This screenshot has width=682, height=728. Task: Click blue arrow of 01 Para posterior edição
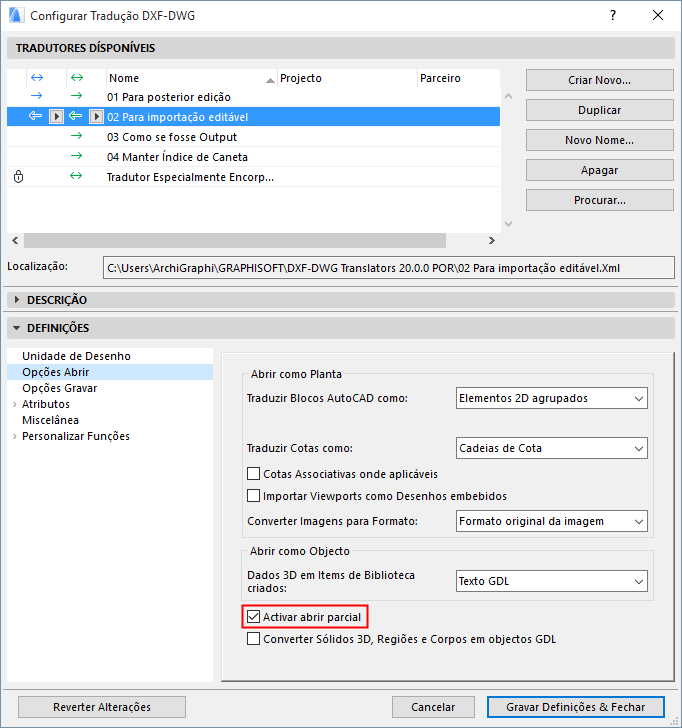(37, 96)
